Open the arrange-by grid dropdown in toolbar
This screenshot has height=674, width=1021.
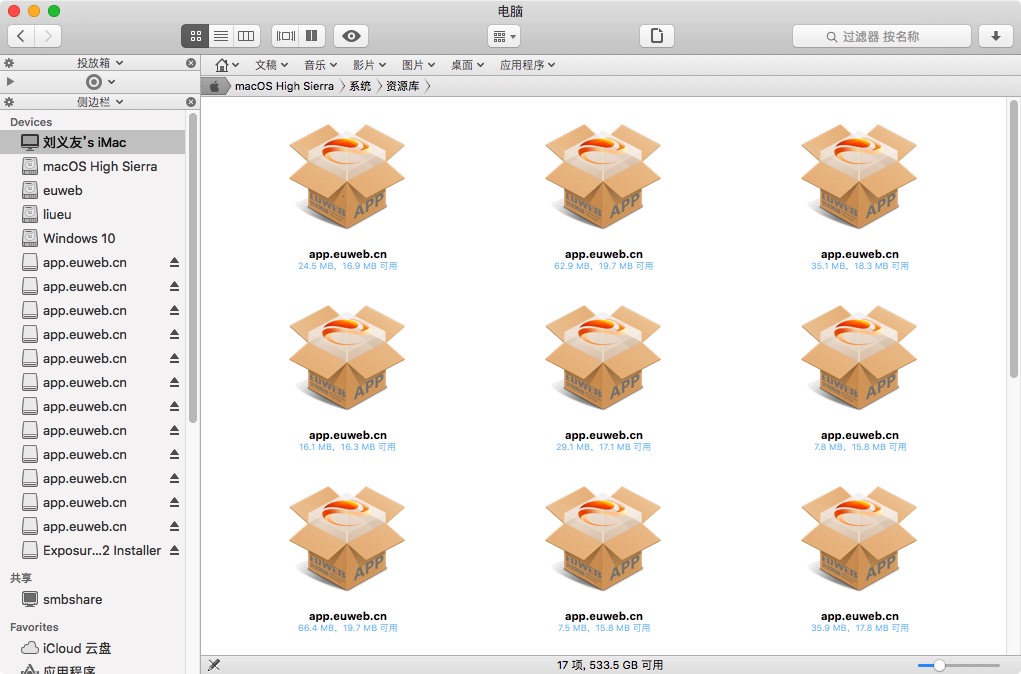(504, 36)
